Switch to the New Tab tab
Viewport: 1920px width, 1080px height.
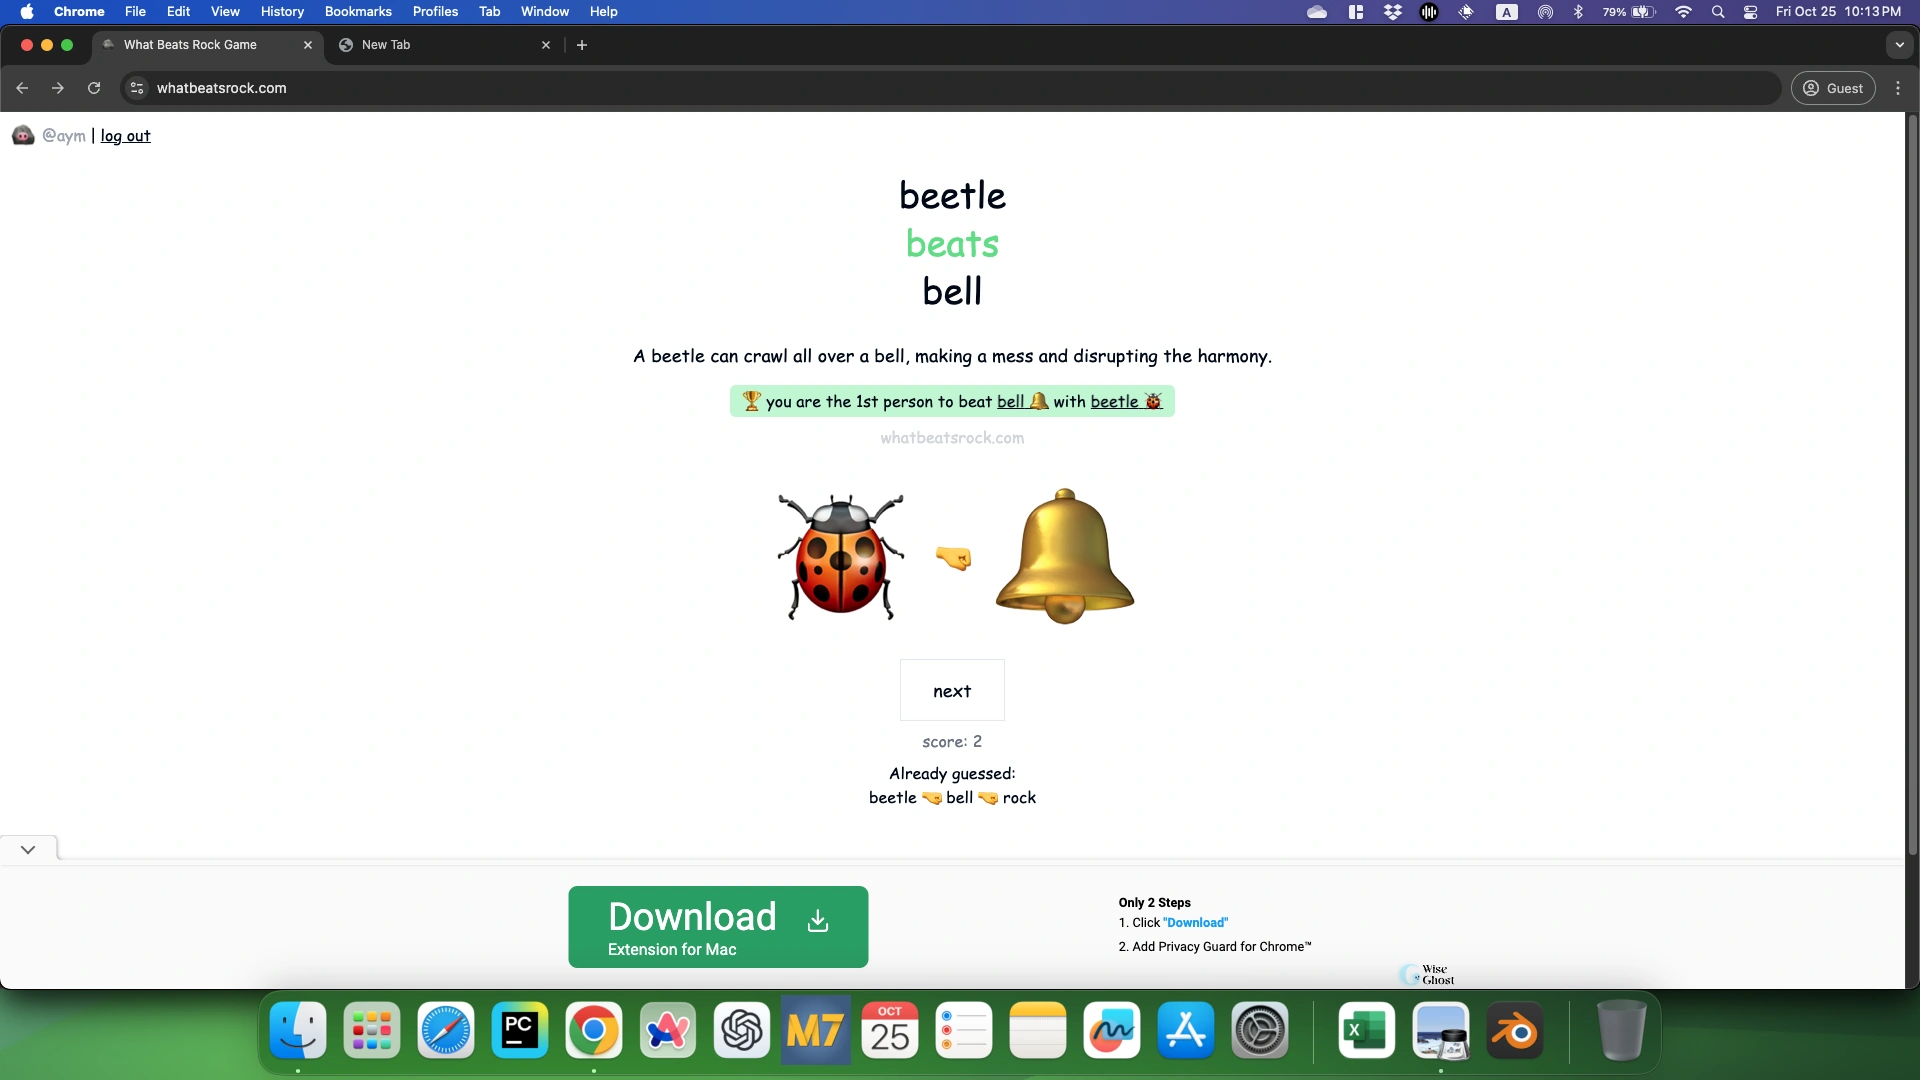coord(440,45)
